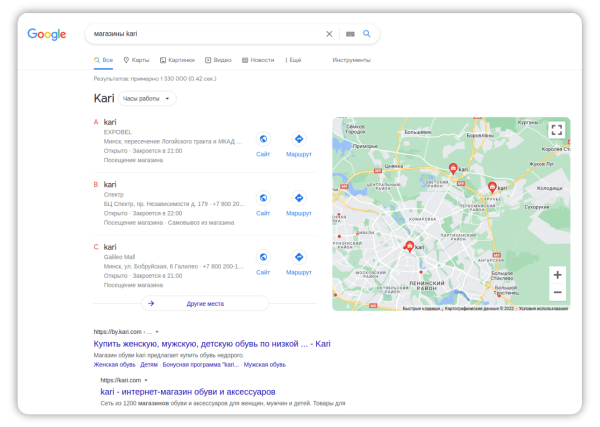
Task: Click the Другие места button
Action: (x=205, y=303)
